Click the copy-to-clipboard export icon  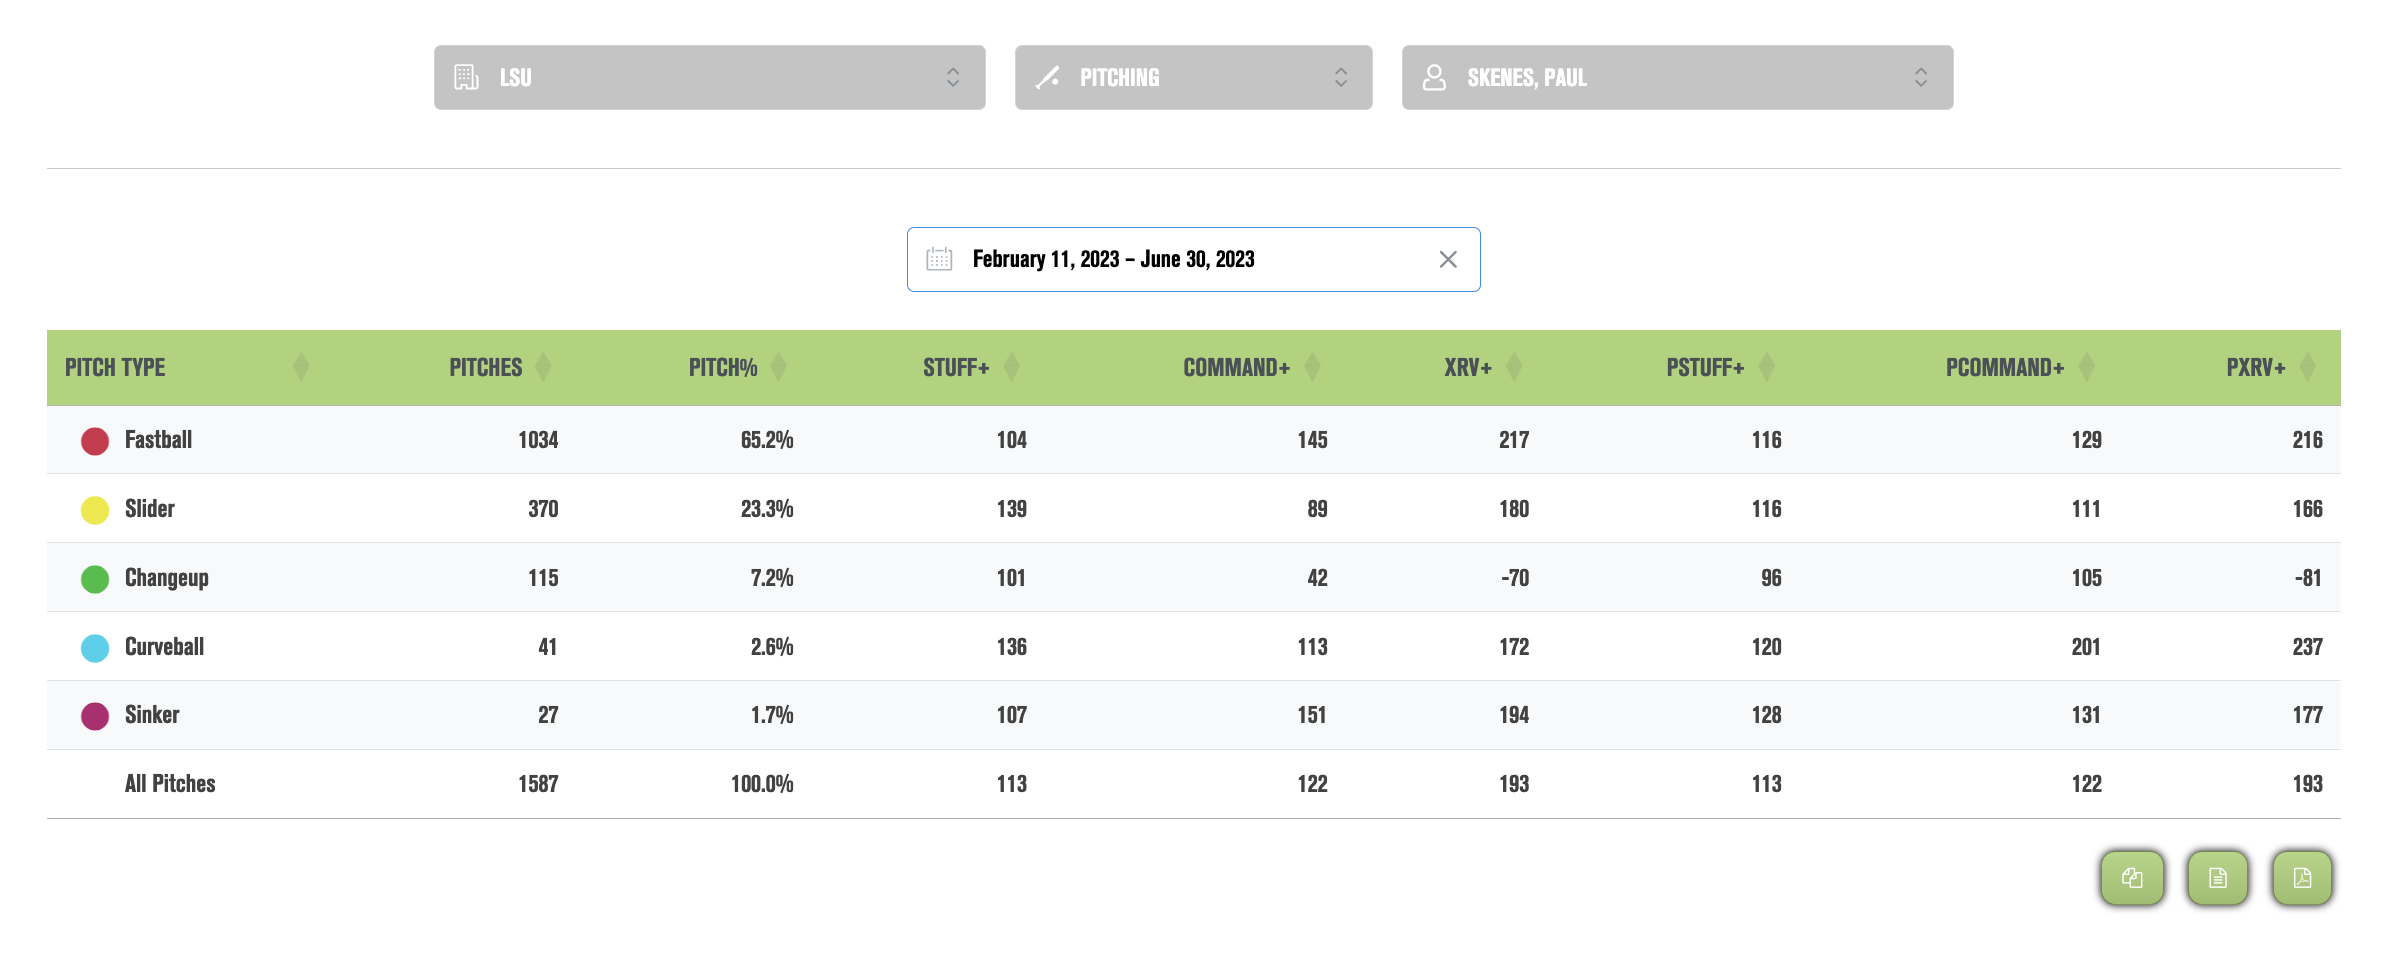[x=2132, y=878]
